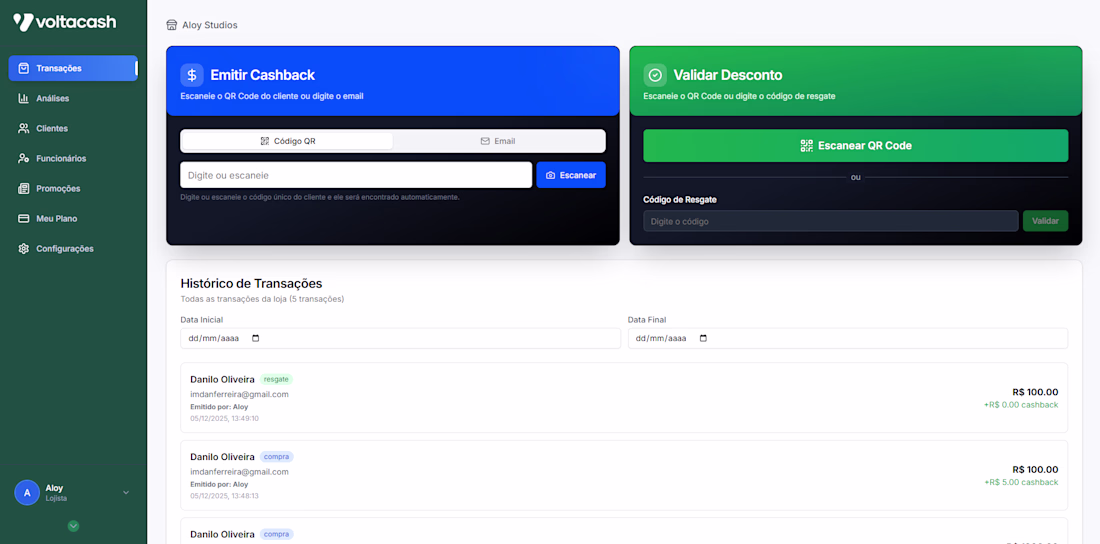Screen dimensions: 1100x544
Task: Click the R$ 0.00 cashback value
Action: point(1021,405)
